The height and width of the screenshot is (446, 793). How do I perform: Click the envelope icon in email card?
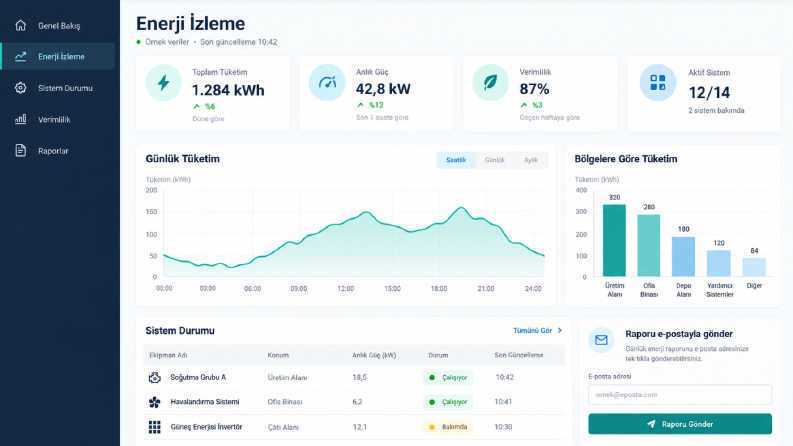click(x=601, y=340)
